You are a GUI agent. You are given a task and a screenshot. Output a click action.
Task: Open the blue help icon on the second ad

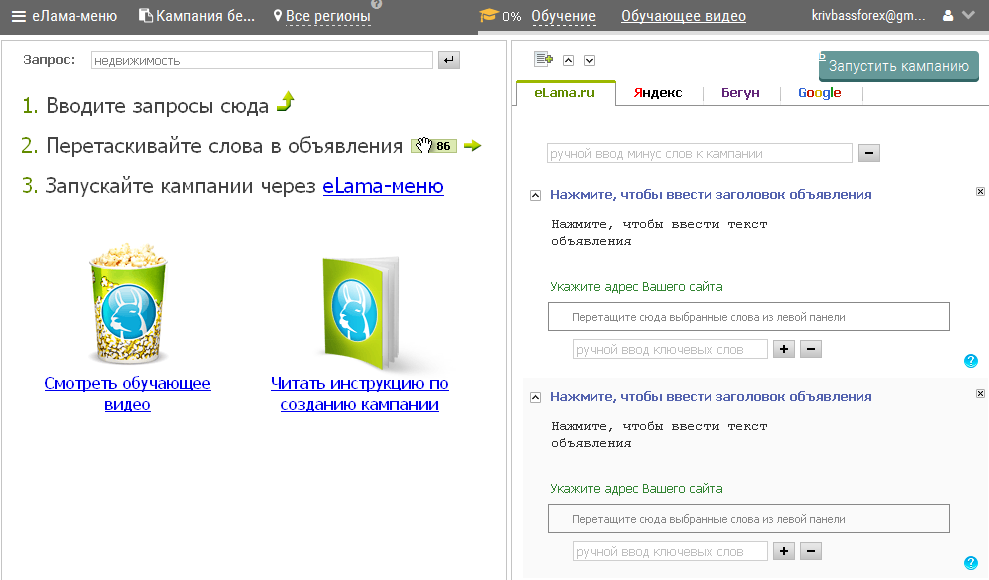click(x=971, y=562)
